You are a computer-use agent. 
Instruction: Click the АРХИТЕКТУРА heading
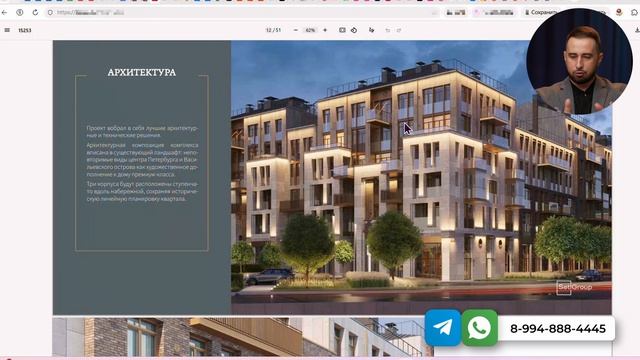coord(142,73)
